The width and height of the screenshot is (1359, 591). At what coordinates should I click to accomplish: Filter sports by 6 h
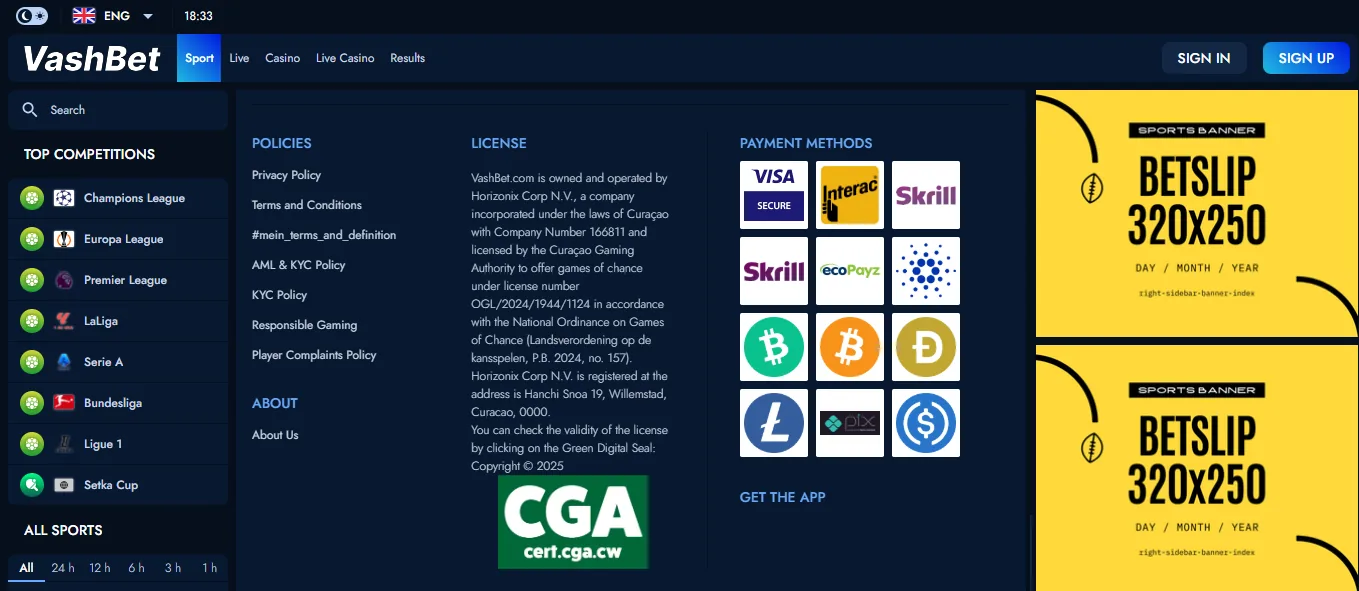click(136, 568)
